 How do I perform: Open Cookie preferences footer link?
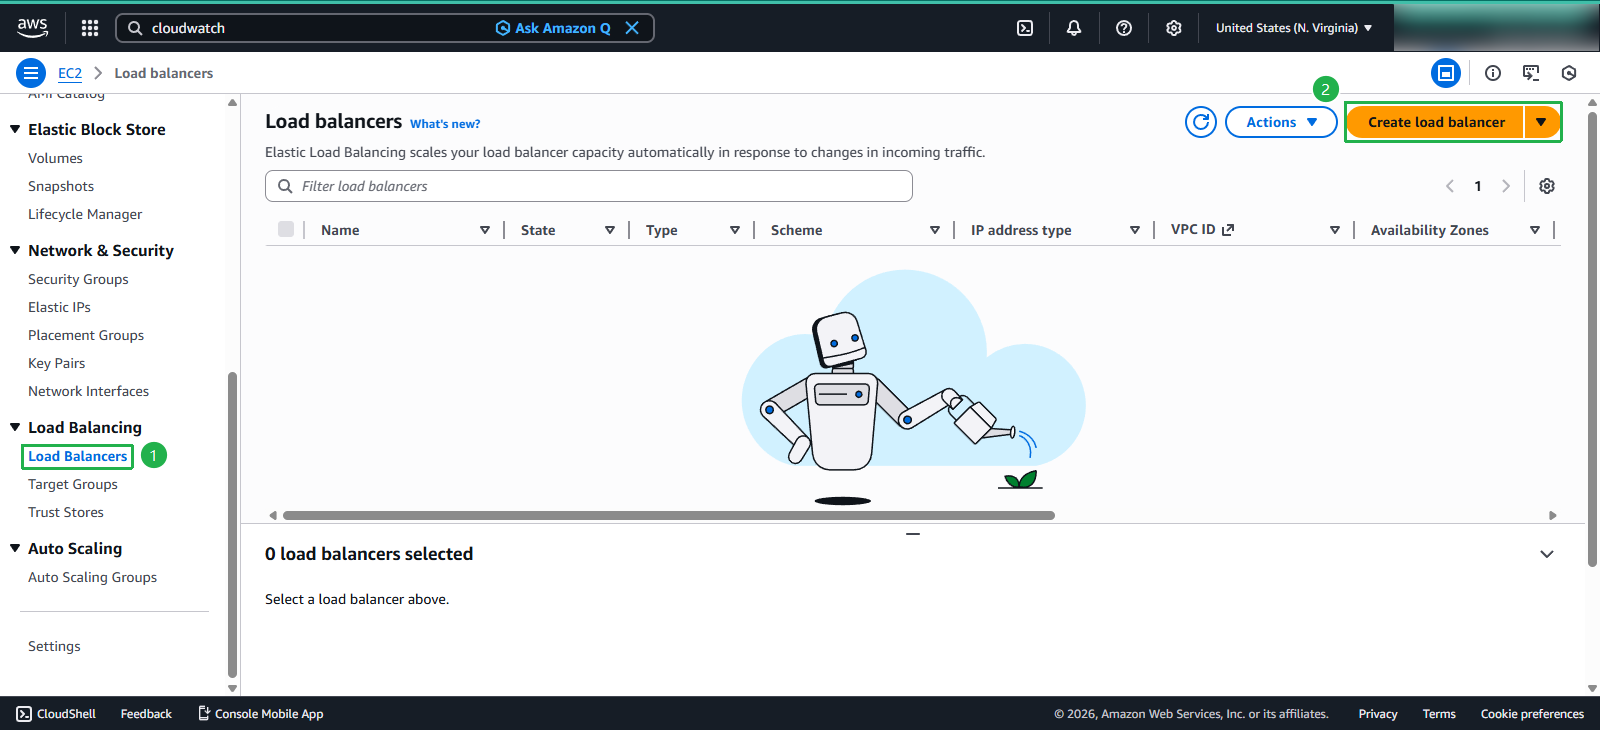click(1532, 714)
